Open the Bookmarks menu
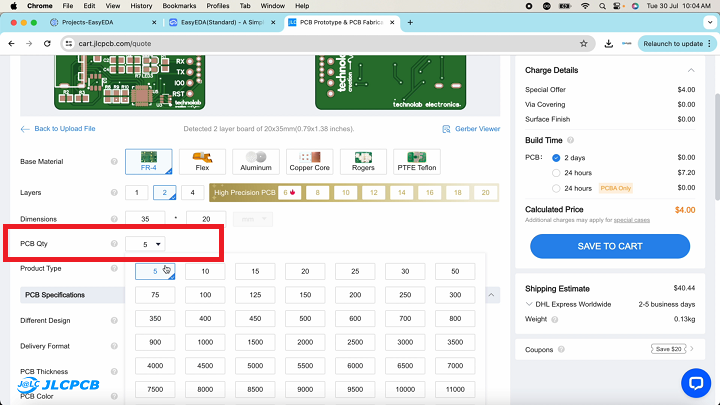 pos(179,6)
